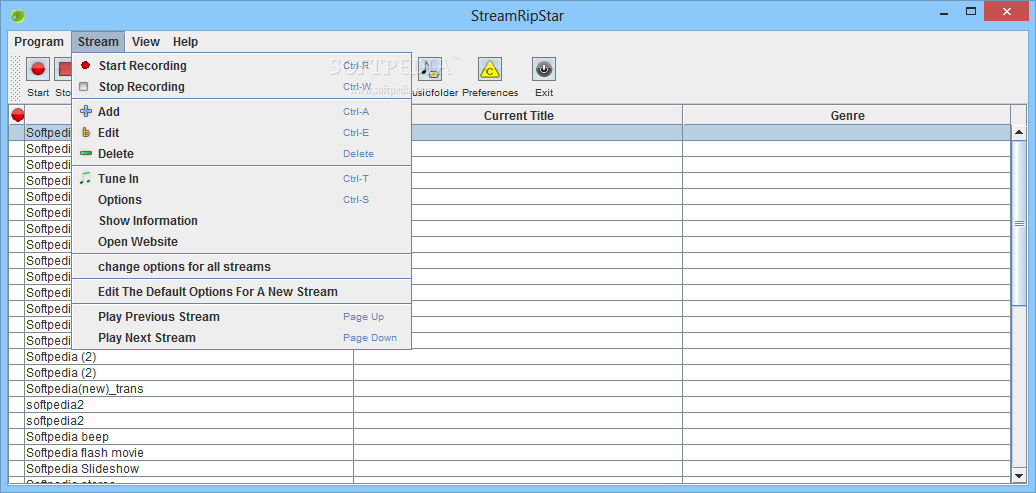Open the music folder toolbar icon

click(430, 69)
